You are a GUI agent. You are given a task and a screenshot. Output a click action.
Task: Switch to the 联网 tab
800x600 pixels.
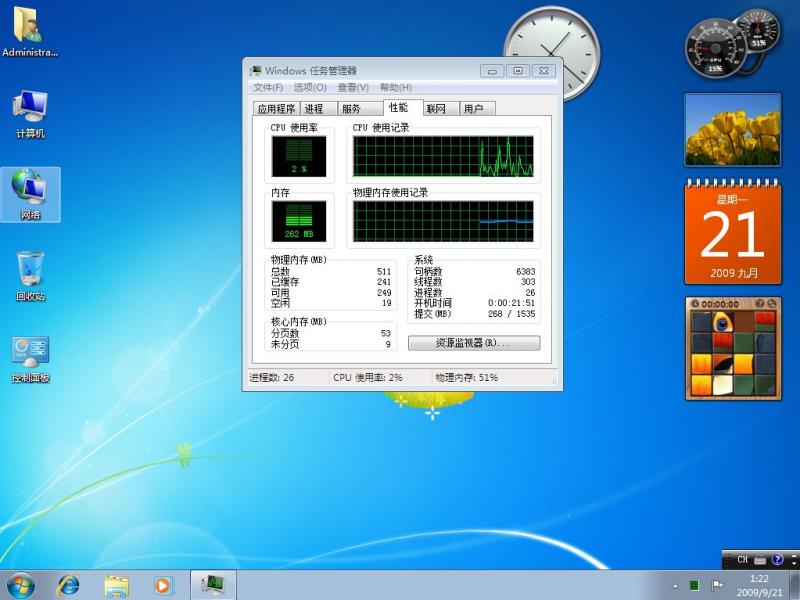coord(441,109)
